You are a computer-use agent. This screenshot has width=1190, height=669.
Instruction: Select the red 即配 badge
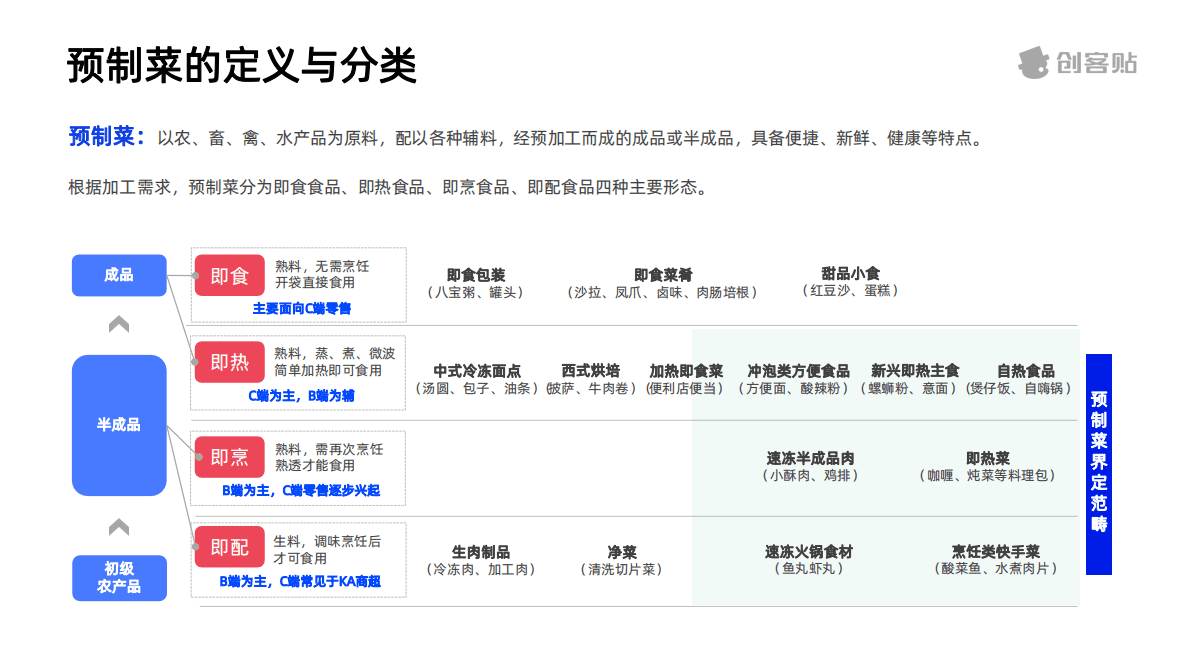229,547
